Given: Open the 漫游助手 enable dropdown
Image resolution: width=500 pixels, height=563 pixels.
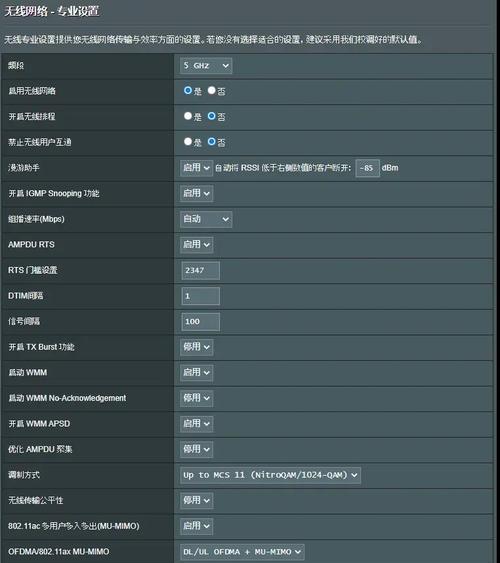Looking at the screenshot, I should (x=196, y=168).
